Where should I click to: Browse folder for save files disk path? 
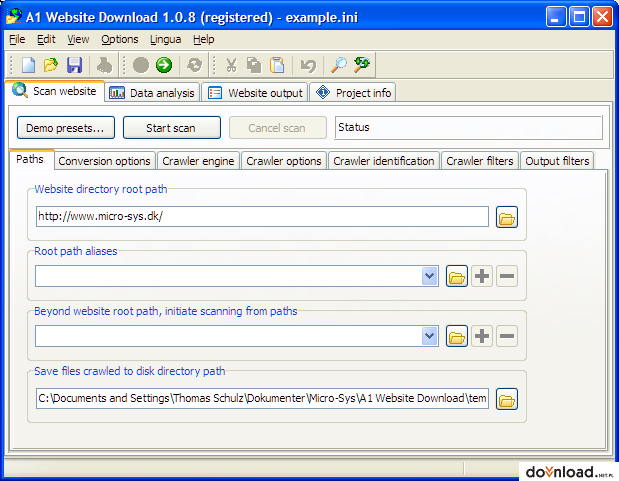507,399
